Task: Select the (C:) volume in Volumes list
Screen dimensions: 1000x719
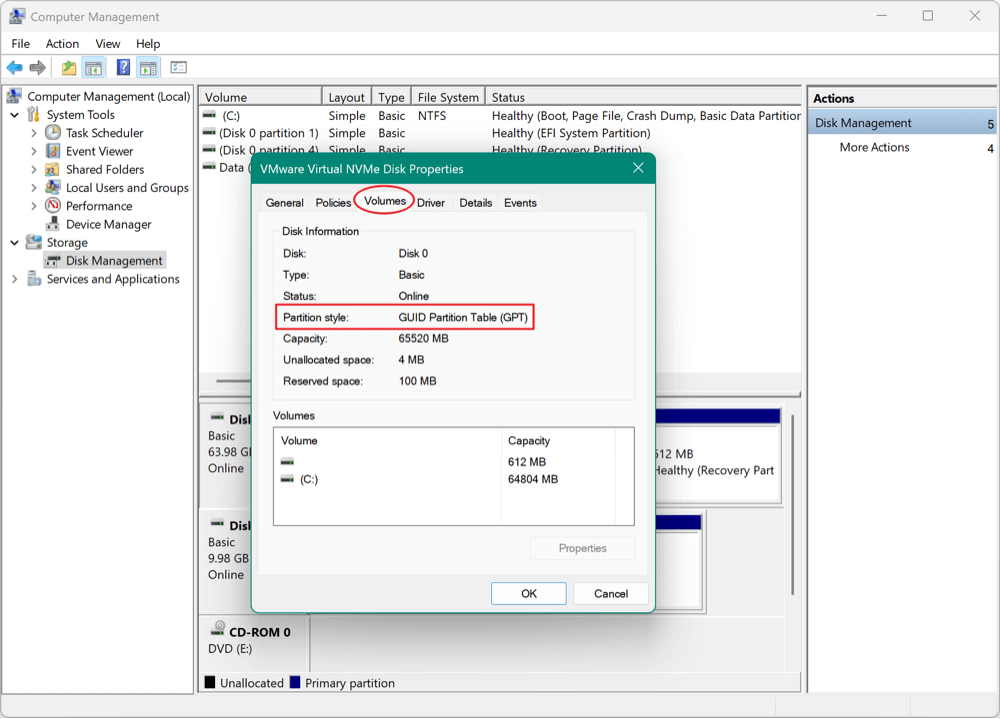Action: (x=309, y=480)
